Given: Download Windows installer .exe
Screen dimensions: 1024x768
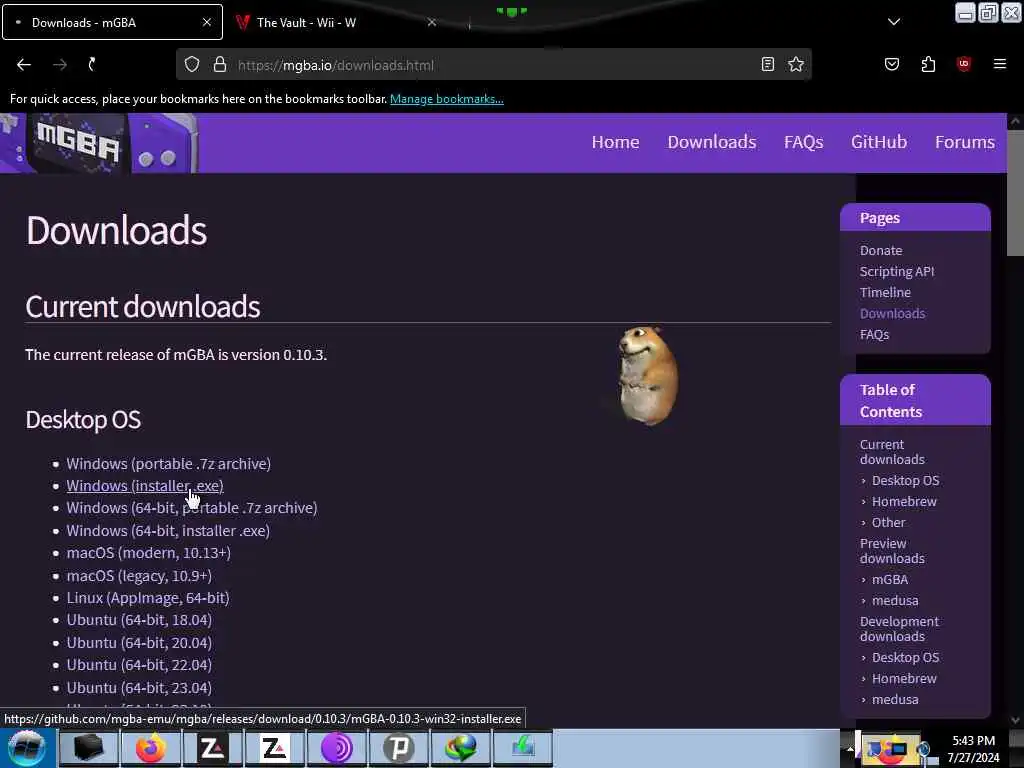Looking at the screenshot, I should click(145, 486).
